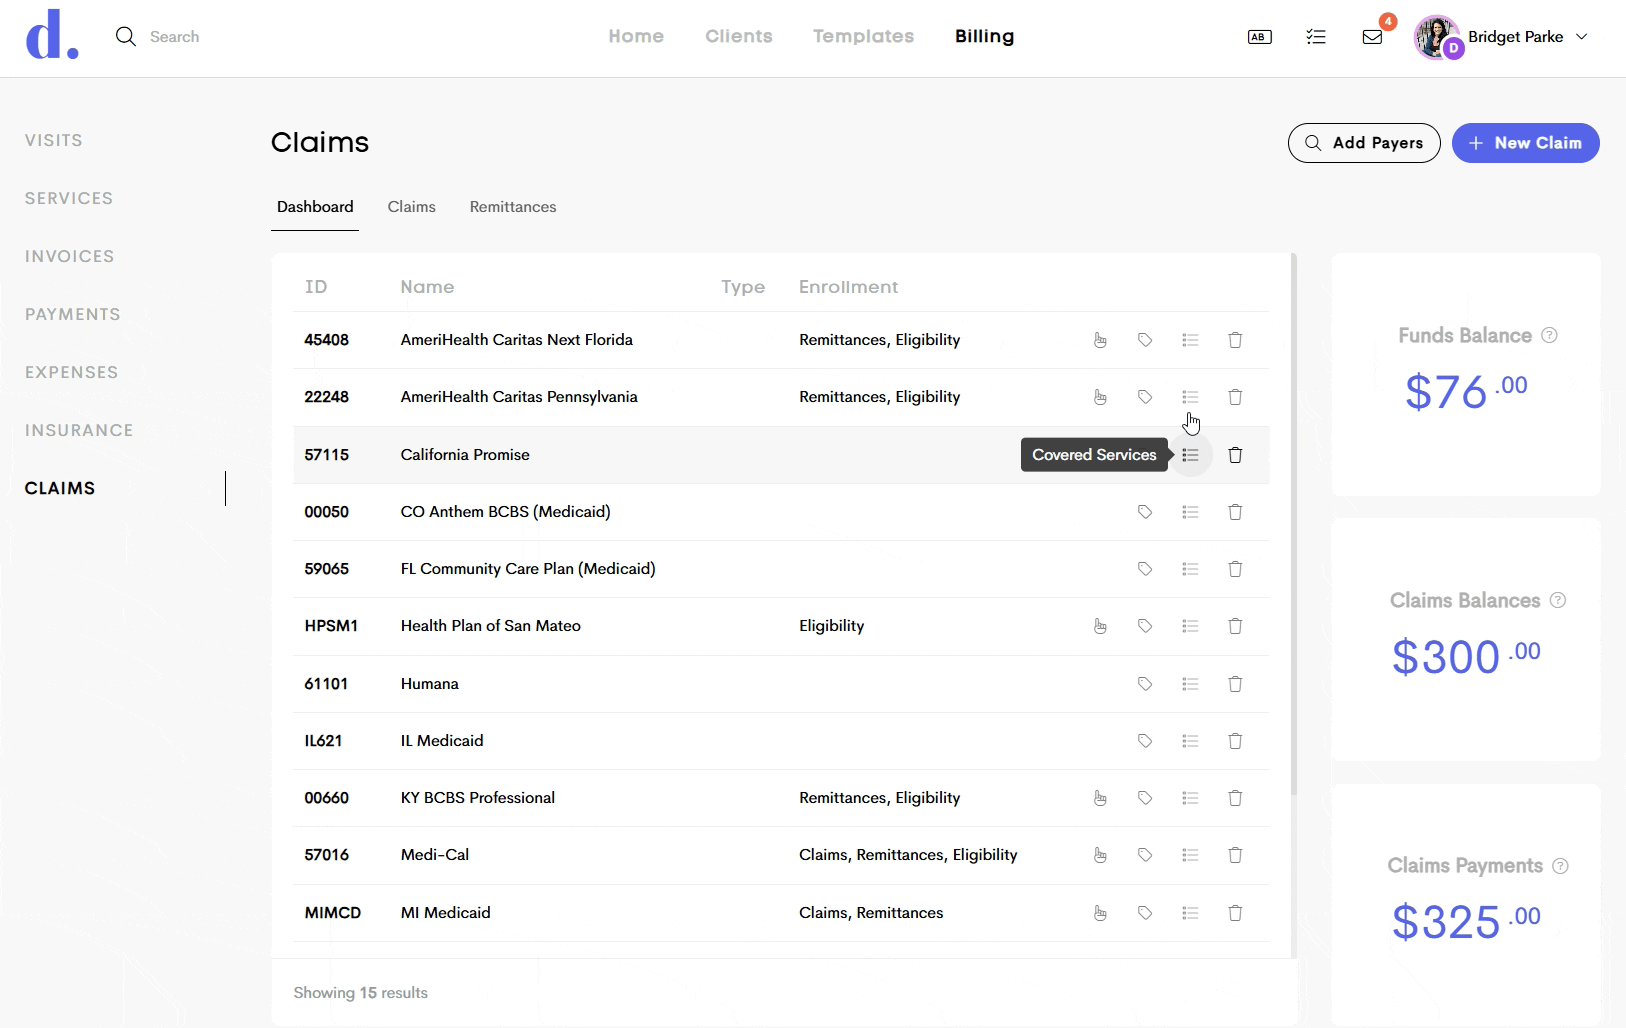Select Claims in the sidebar
Viewport: 1626px width, 1028px height.
pyautogui.click(x=60, y=488)
